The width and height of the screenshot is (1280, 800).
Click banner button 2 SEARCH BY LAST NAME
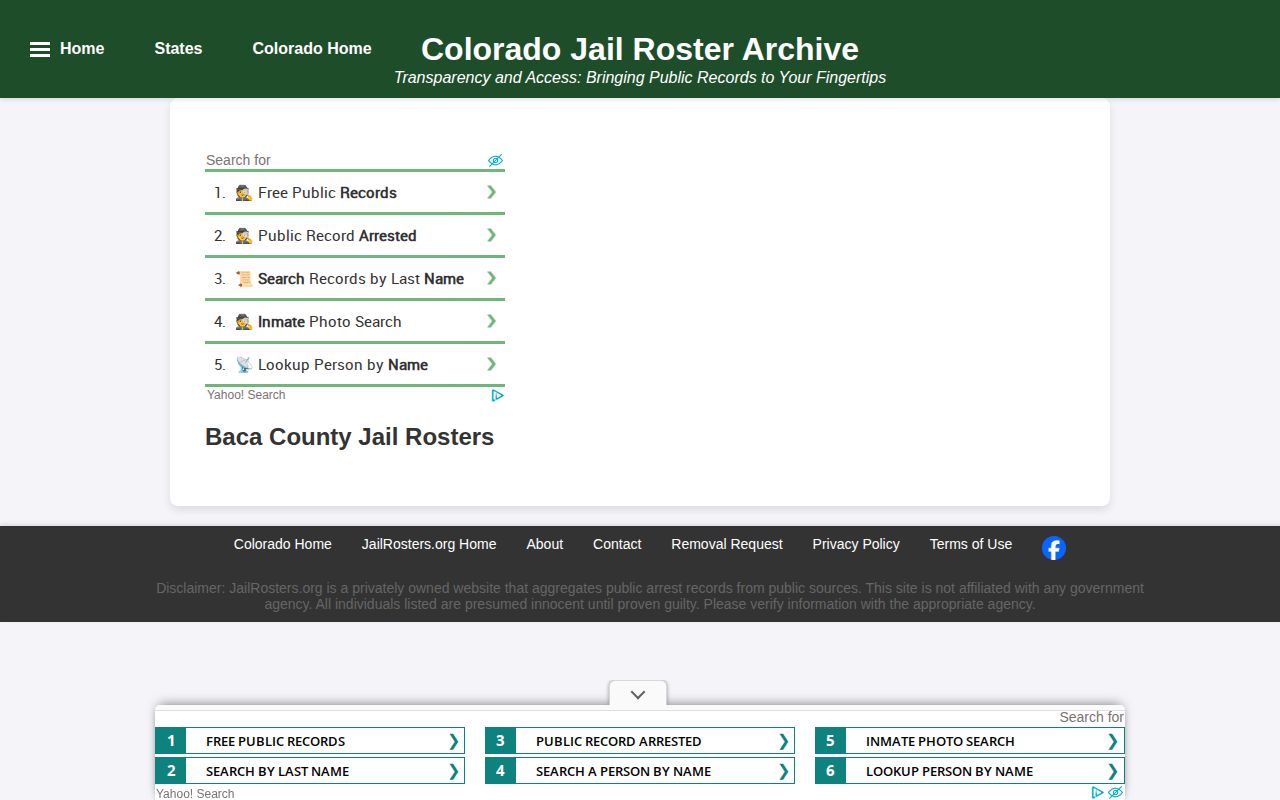[310, 771]
